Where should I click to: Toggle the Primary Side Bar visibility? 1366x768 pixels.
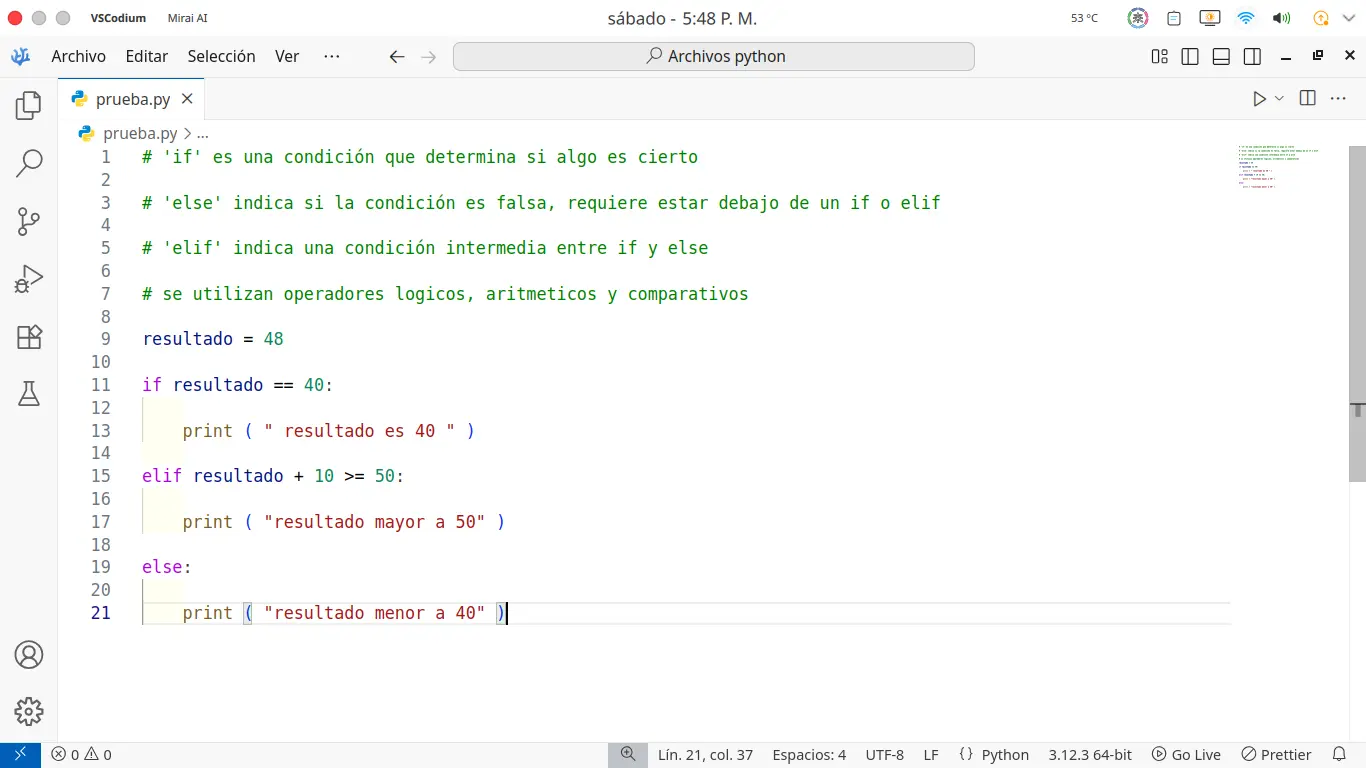(x=1190, y=57)
